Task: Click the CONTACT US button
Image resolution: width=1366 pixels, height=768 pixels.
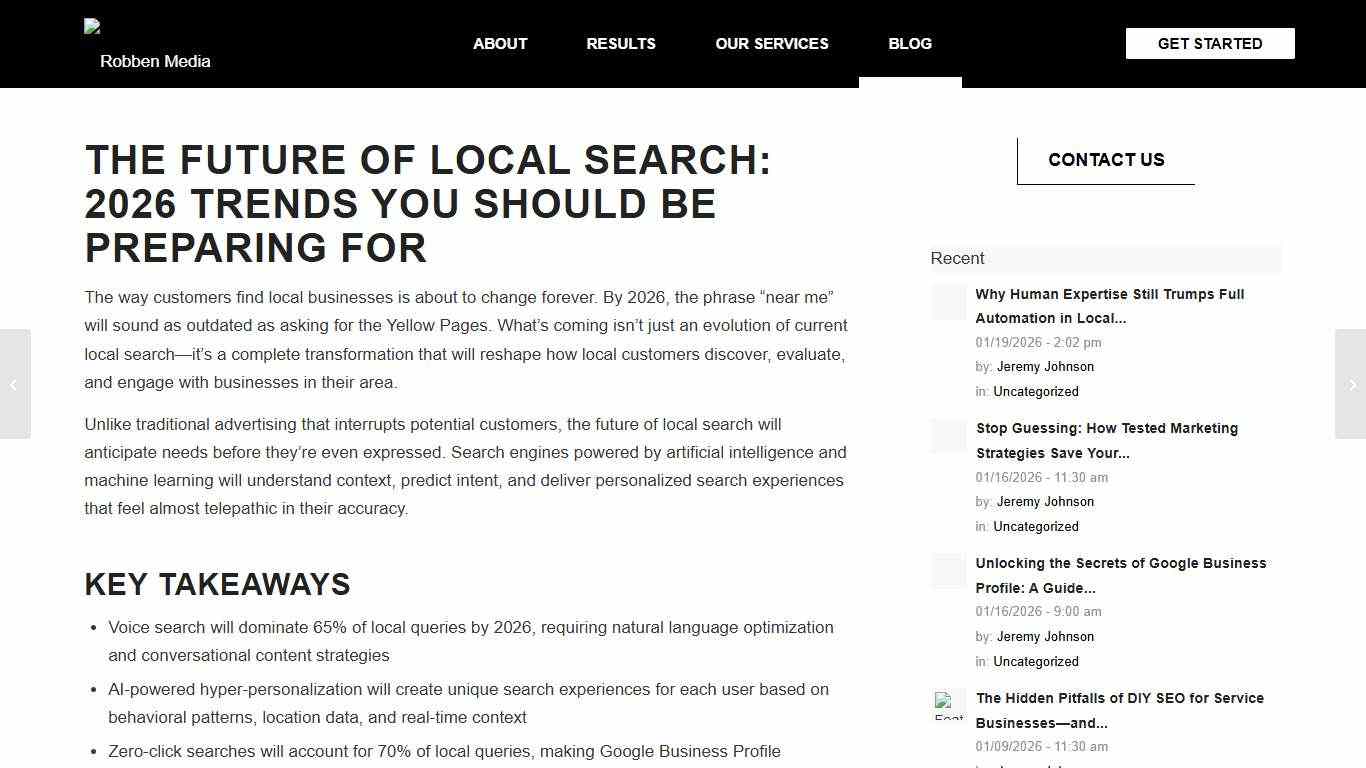Action: tap(1106, 160)
